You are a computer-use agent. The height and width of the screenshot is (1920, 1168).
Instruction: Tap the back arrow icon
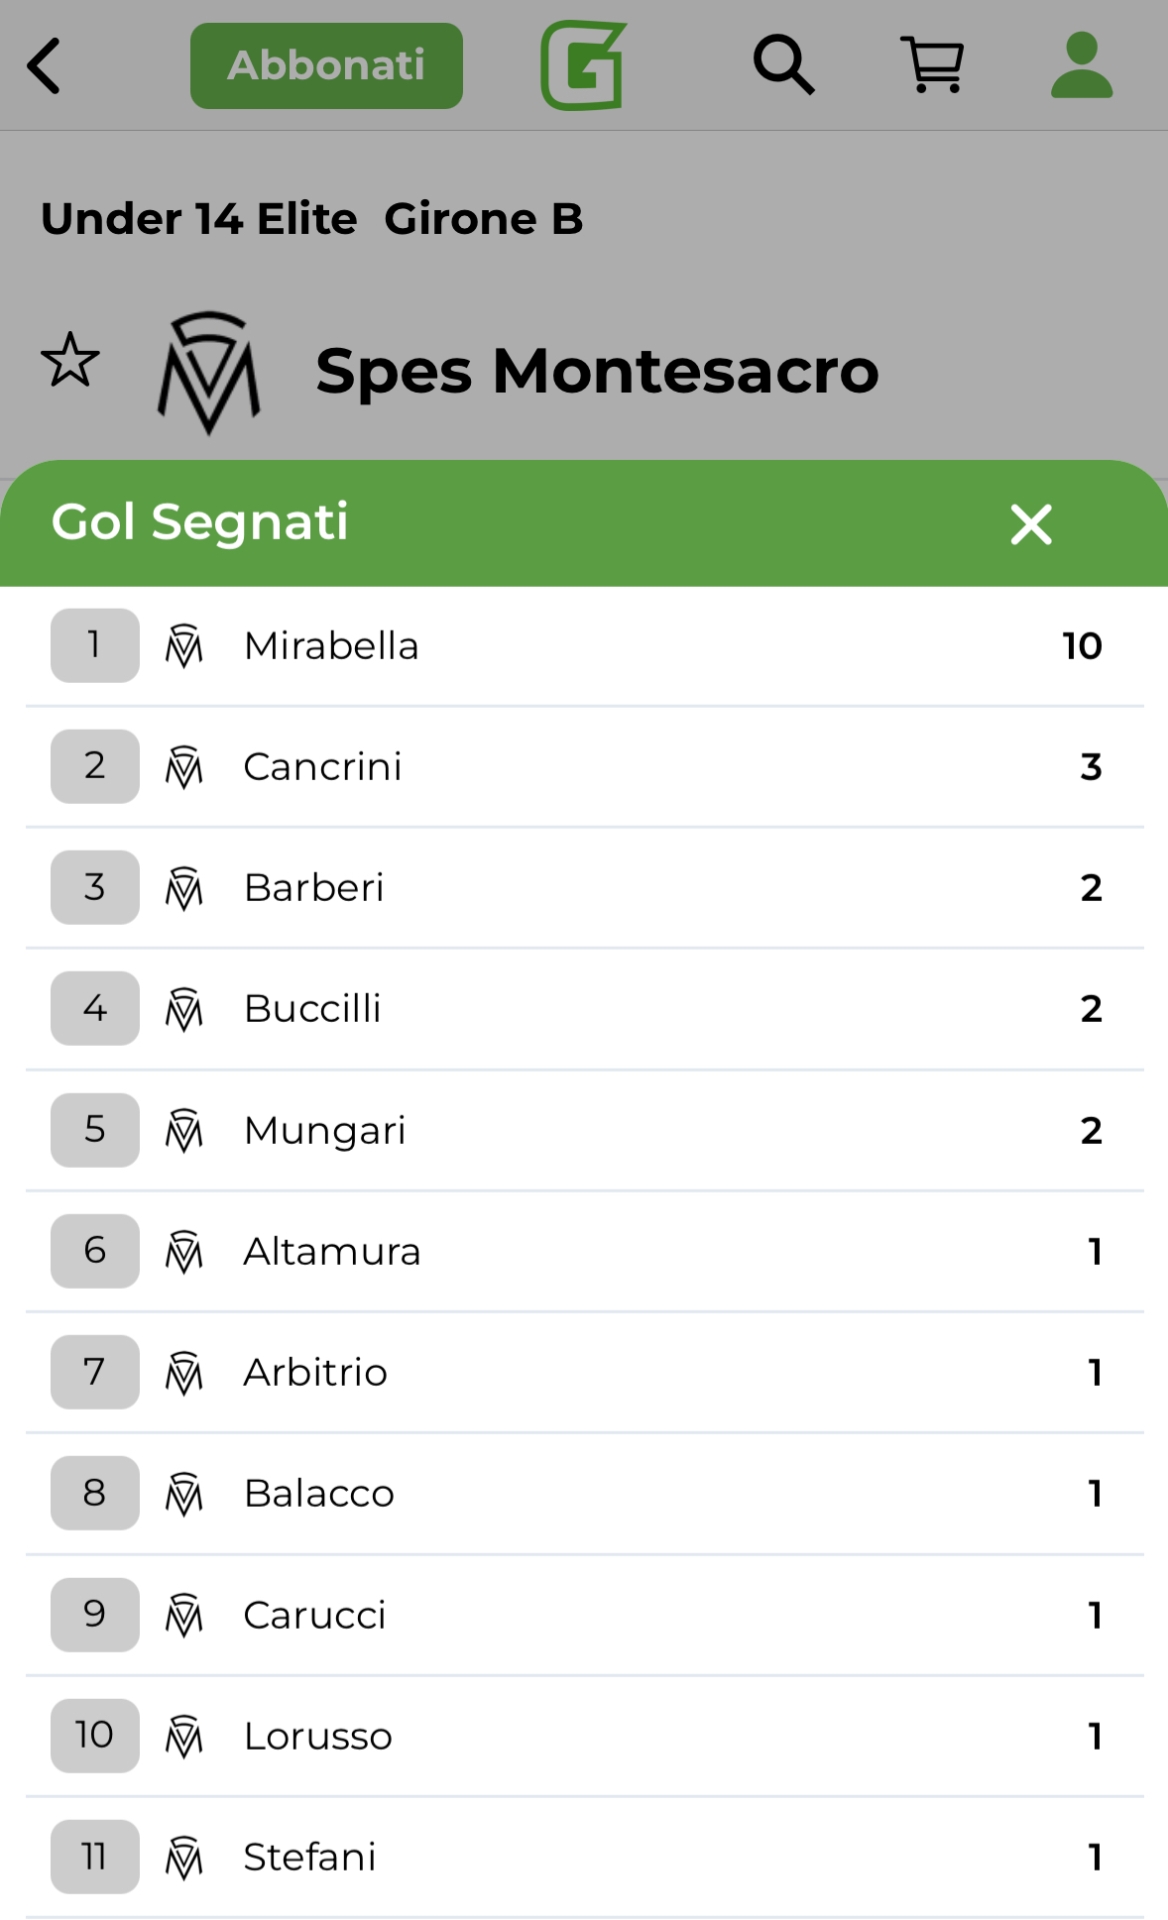(45, 66)
